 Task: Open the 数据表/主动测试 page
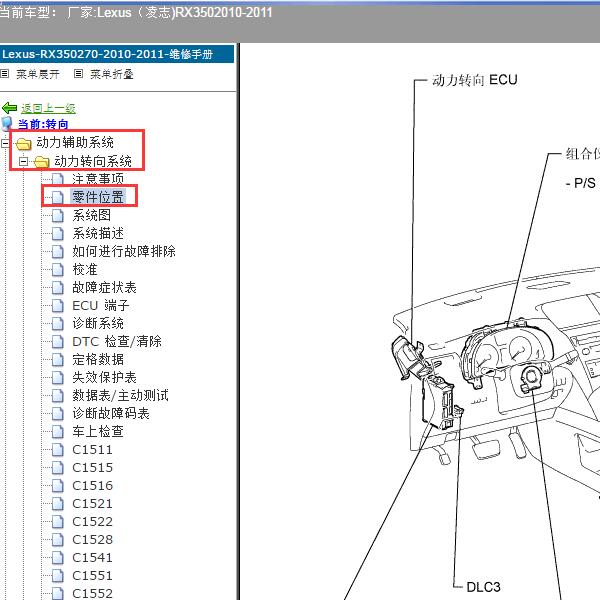(120, 395)
